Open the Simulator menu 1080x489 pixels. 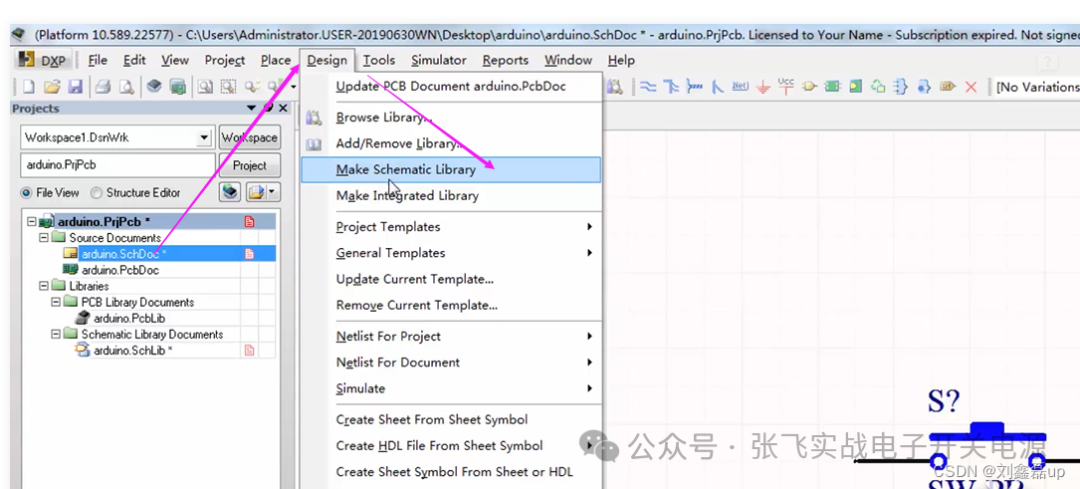439,61
